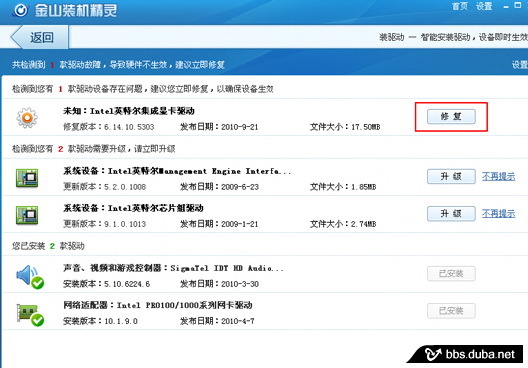The image size is (528, 368).
Task: Click 不再提示 for Intel芯片组驱动
Action: click(498, 213)
